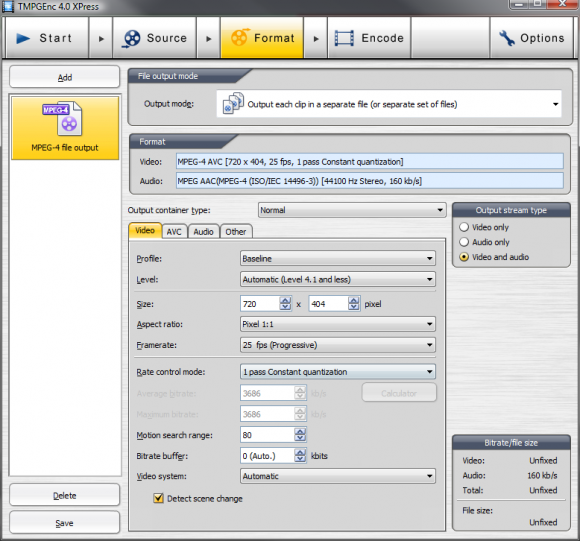Click the Average bitrate spinner

[x=300, y=393]
